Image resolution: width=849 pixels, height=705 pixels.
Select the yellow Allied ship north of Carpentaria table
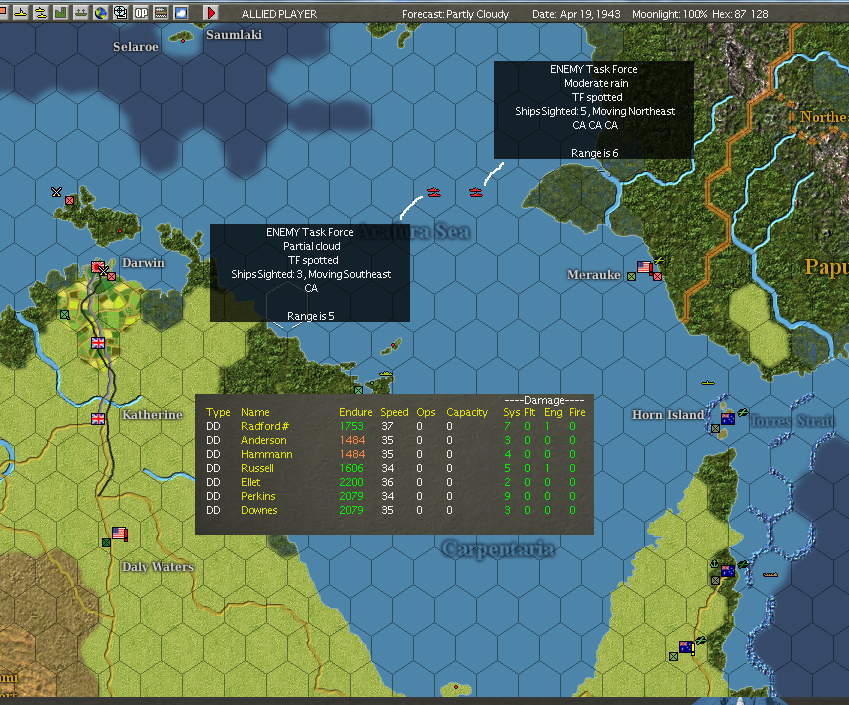point(386,374)
